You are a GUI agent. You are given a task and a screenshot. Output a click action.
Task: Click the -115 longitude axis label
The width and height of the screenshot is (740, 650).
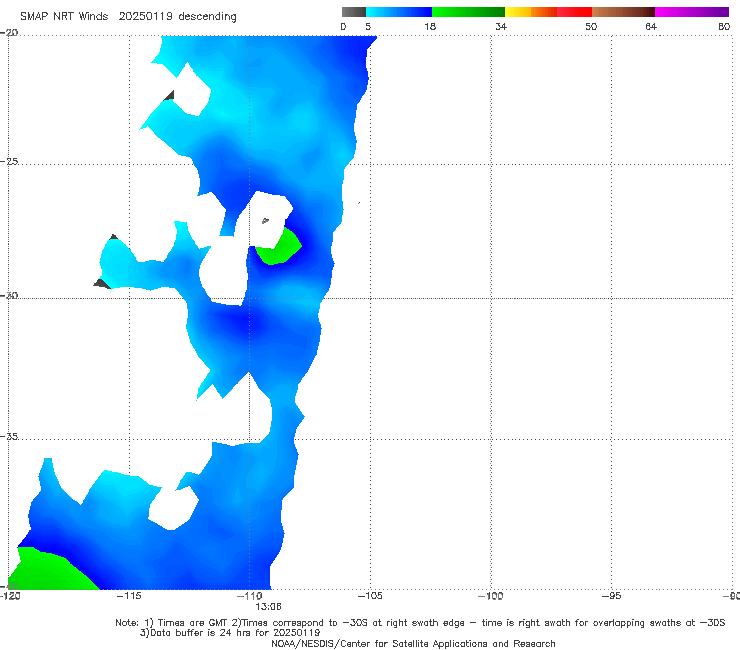[x=129, y=596]
